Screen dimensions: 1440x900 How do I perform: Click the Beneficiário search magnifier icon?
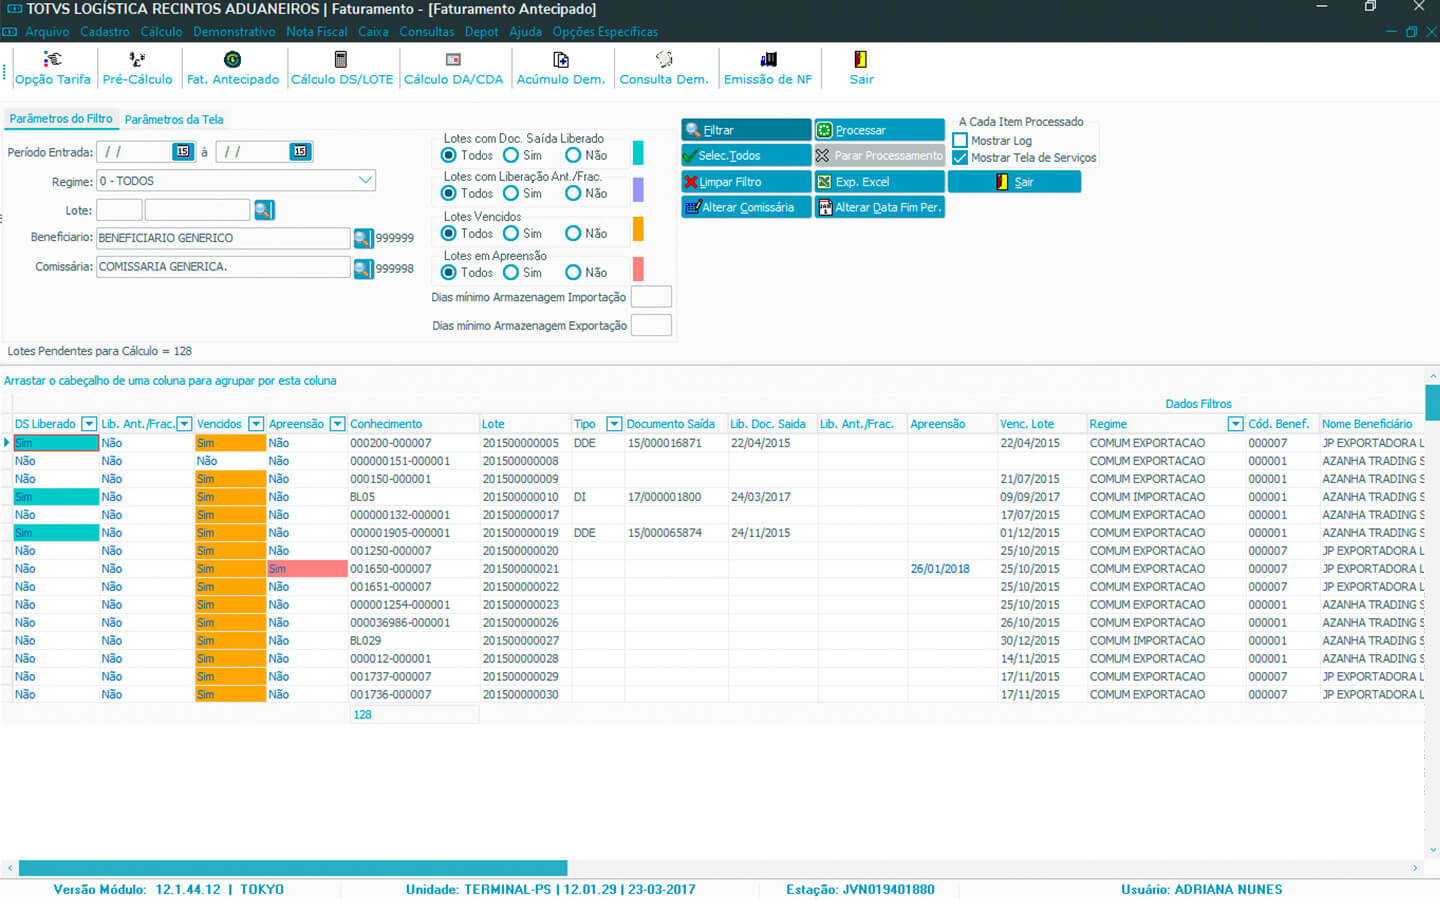pos(363,239)
